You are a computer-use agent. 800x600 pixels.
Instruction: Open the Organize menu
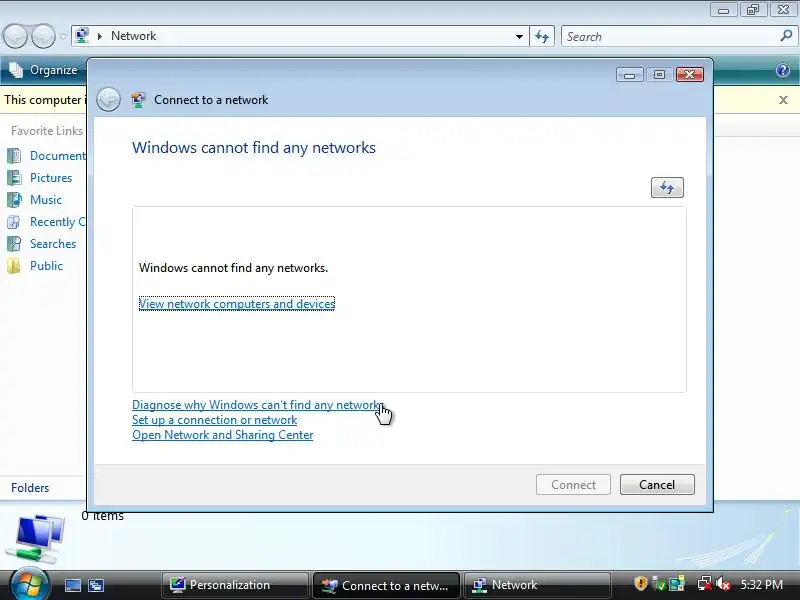pyautogui.click(x=45, y=70)
